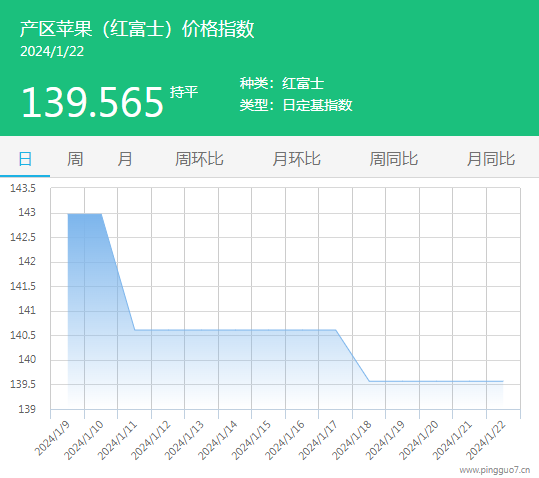This screenshot has height=478, width=539.
Task: Click the 139.565 index value
Action: (92, 102)
